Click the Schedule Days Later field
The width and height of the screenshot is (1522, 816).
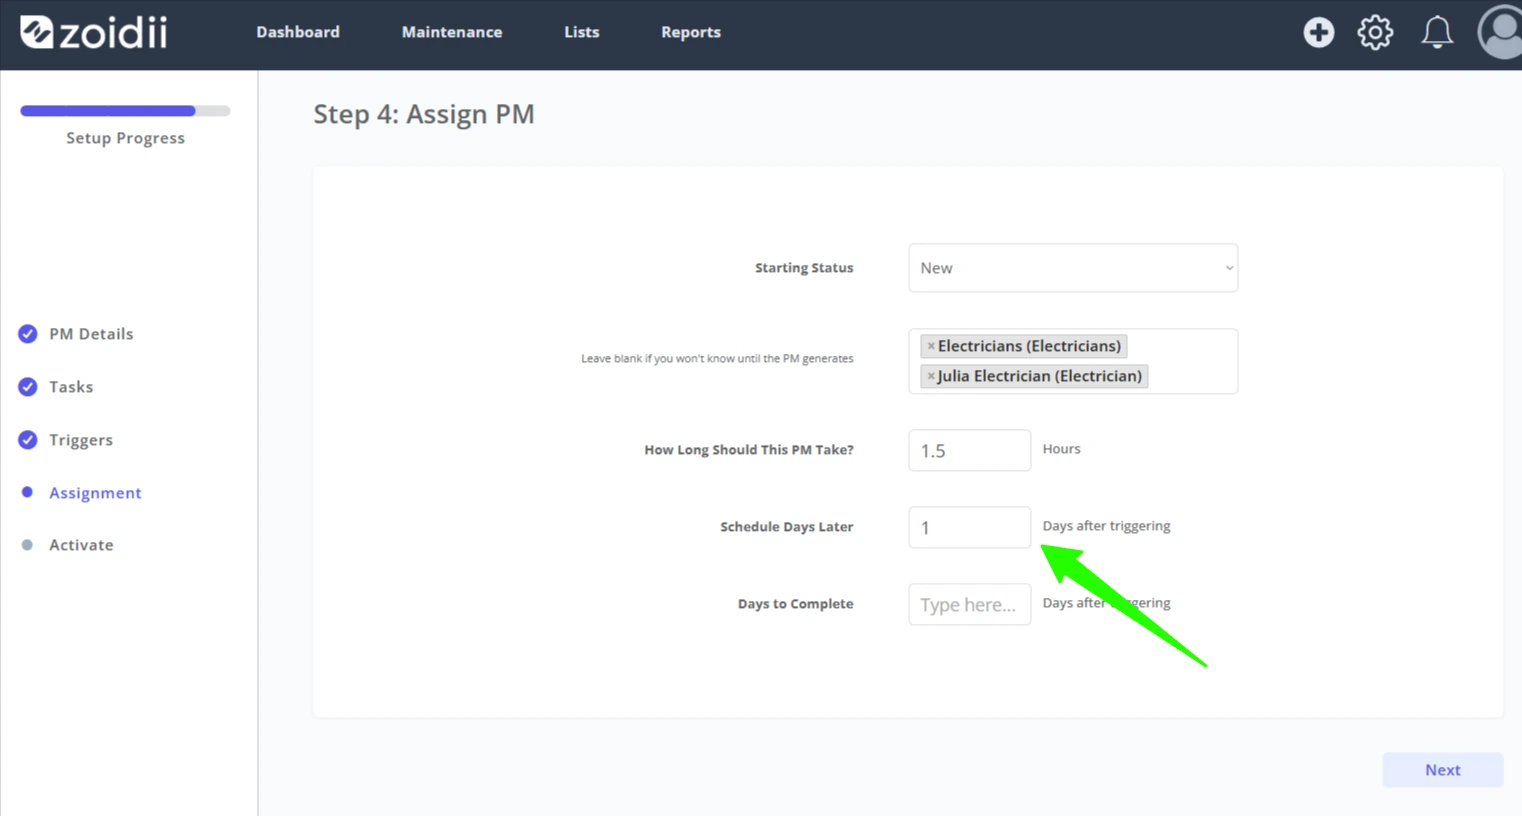click(x=969, y=527)
